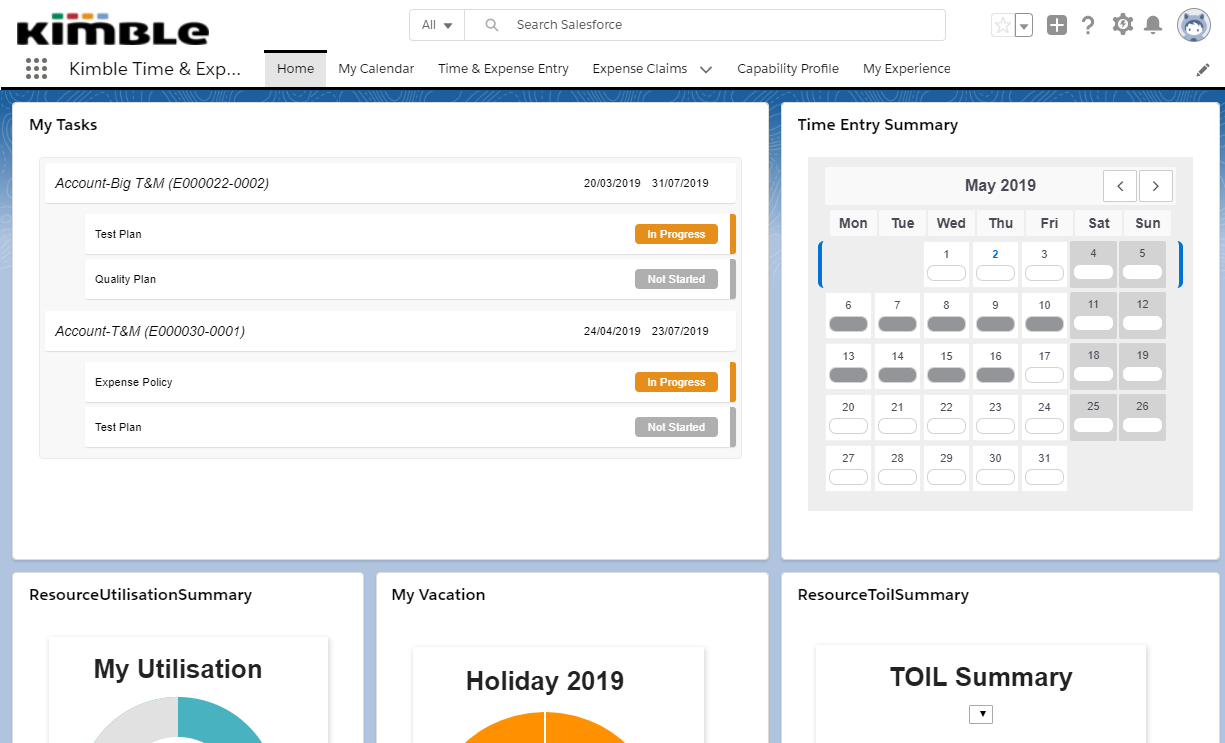Open the notifications bell
The image size is (1225, 743).
(x=1153, y=25)
